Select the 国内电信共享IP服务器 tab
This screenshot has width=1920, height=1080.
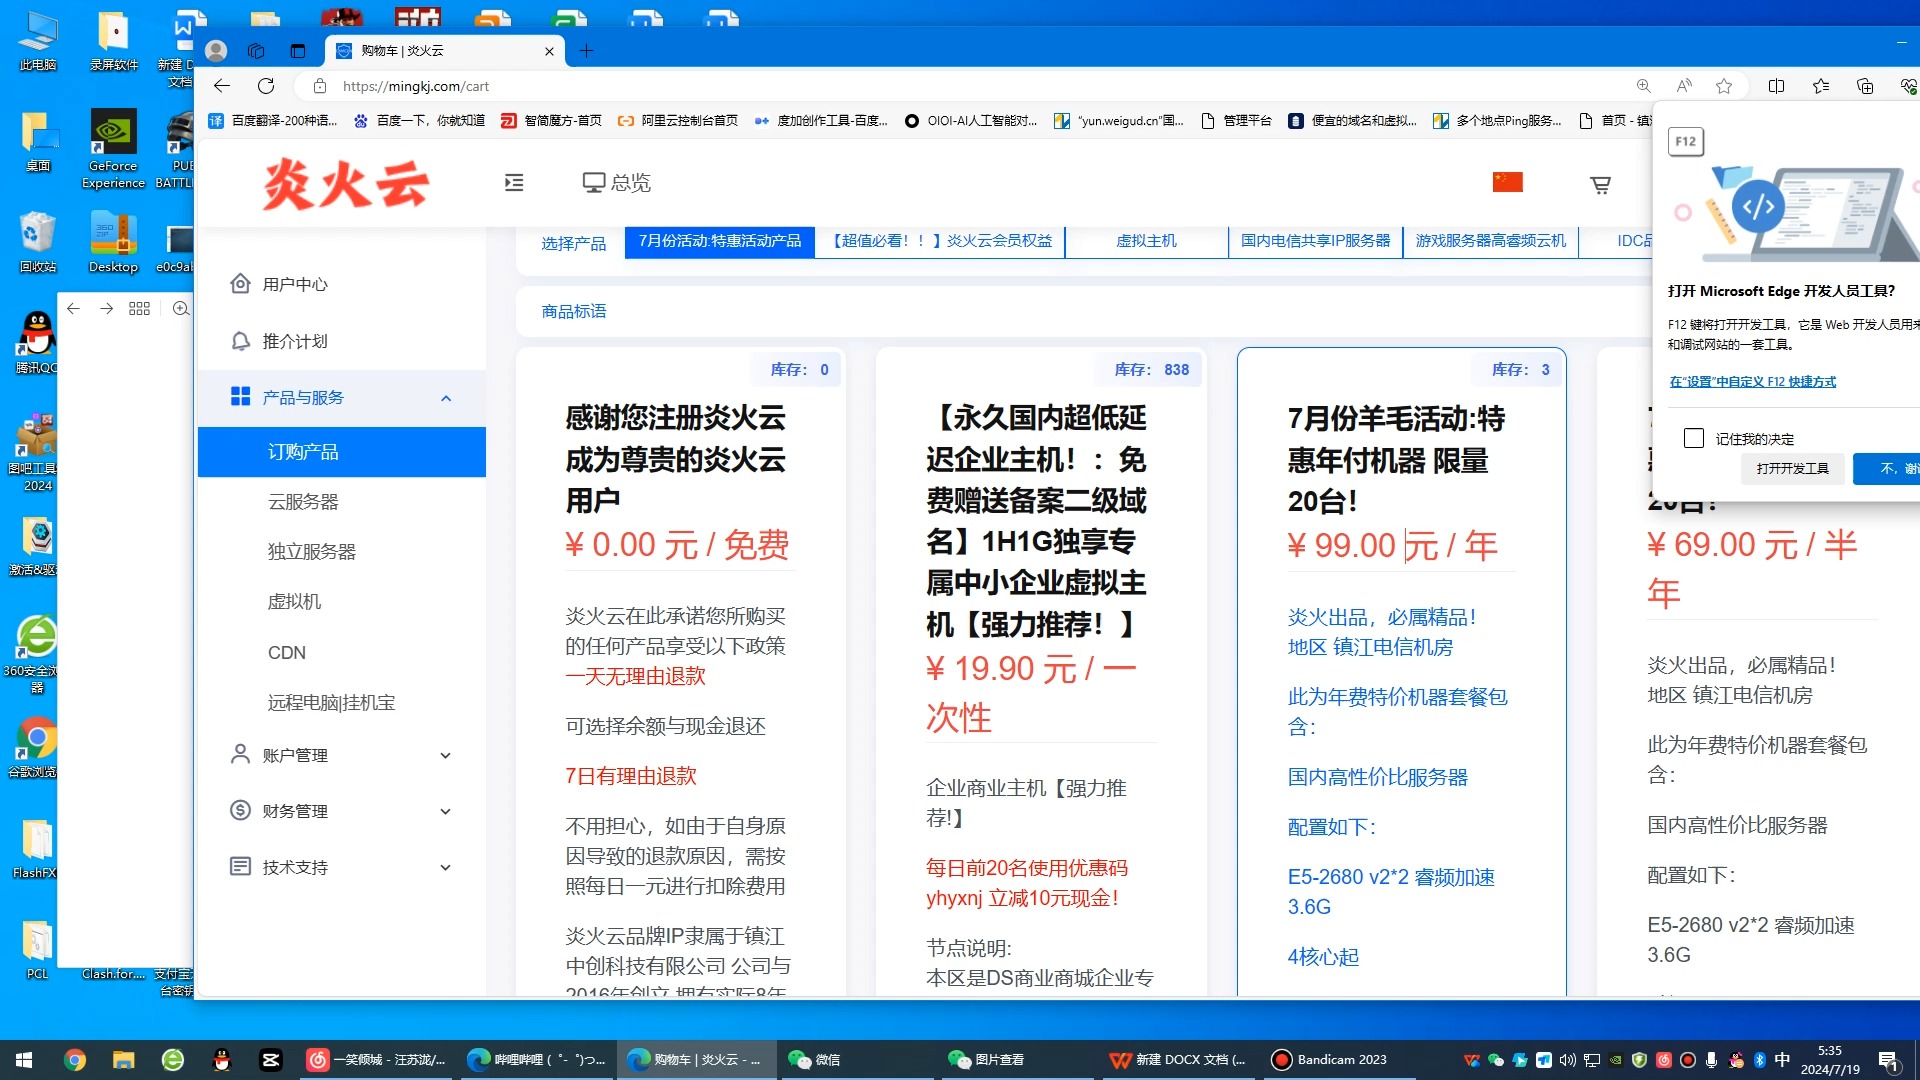pyautogui.click(x=1315, y=240)
